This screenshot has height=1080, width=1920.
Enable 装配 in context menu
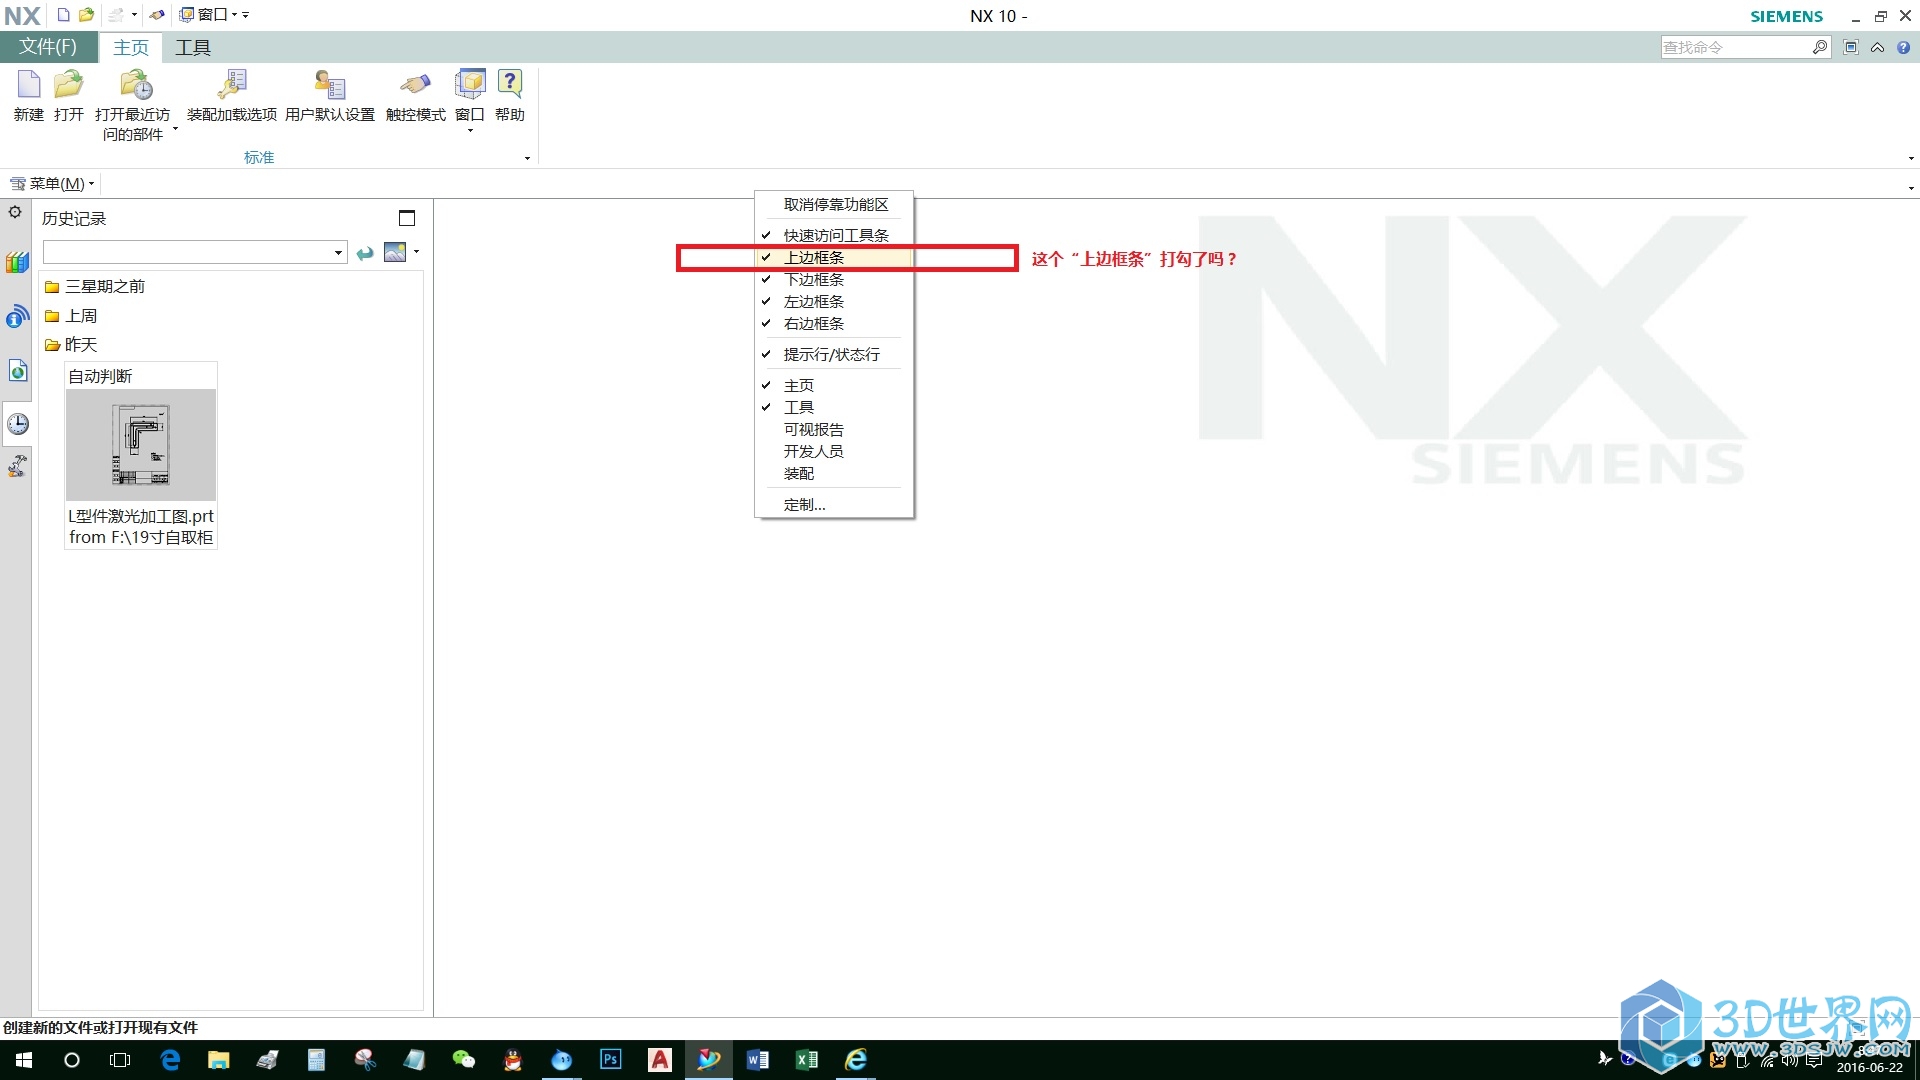(x=834, y=473)
